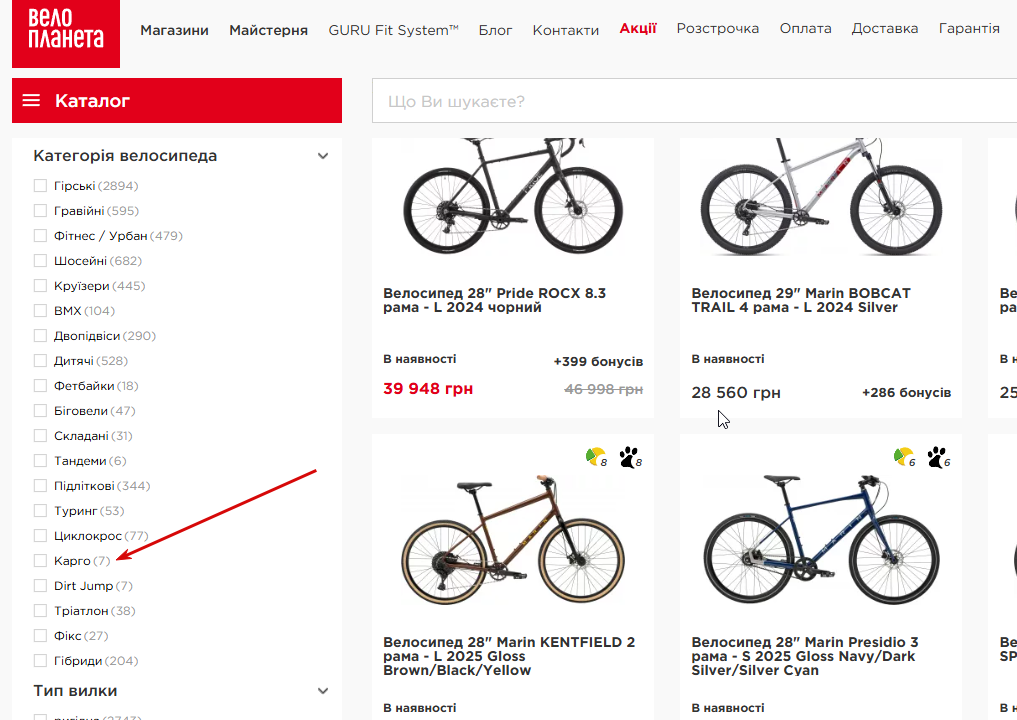Go to the Акції menu item
Viewport: 1017px width, 720px height.
pyautogui.click(x=638, y=28)
